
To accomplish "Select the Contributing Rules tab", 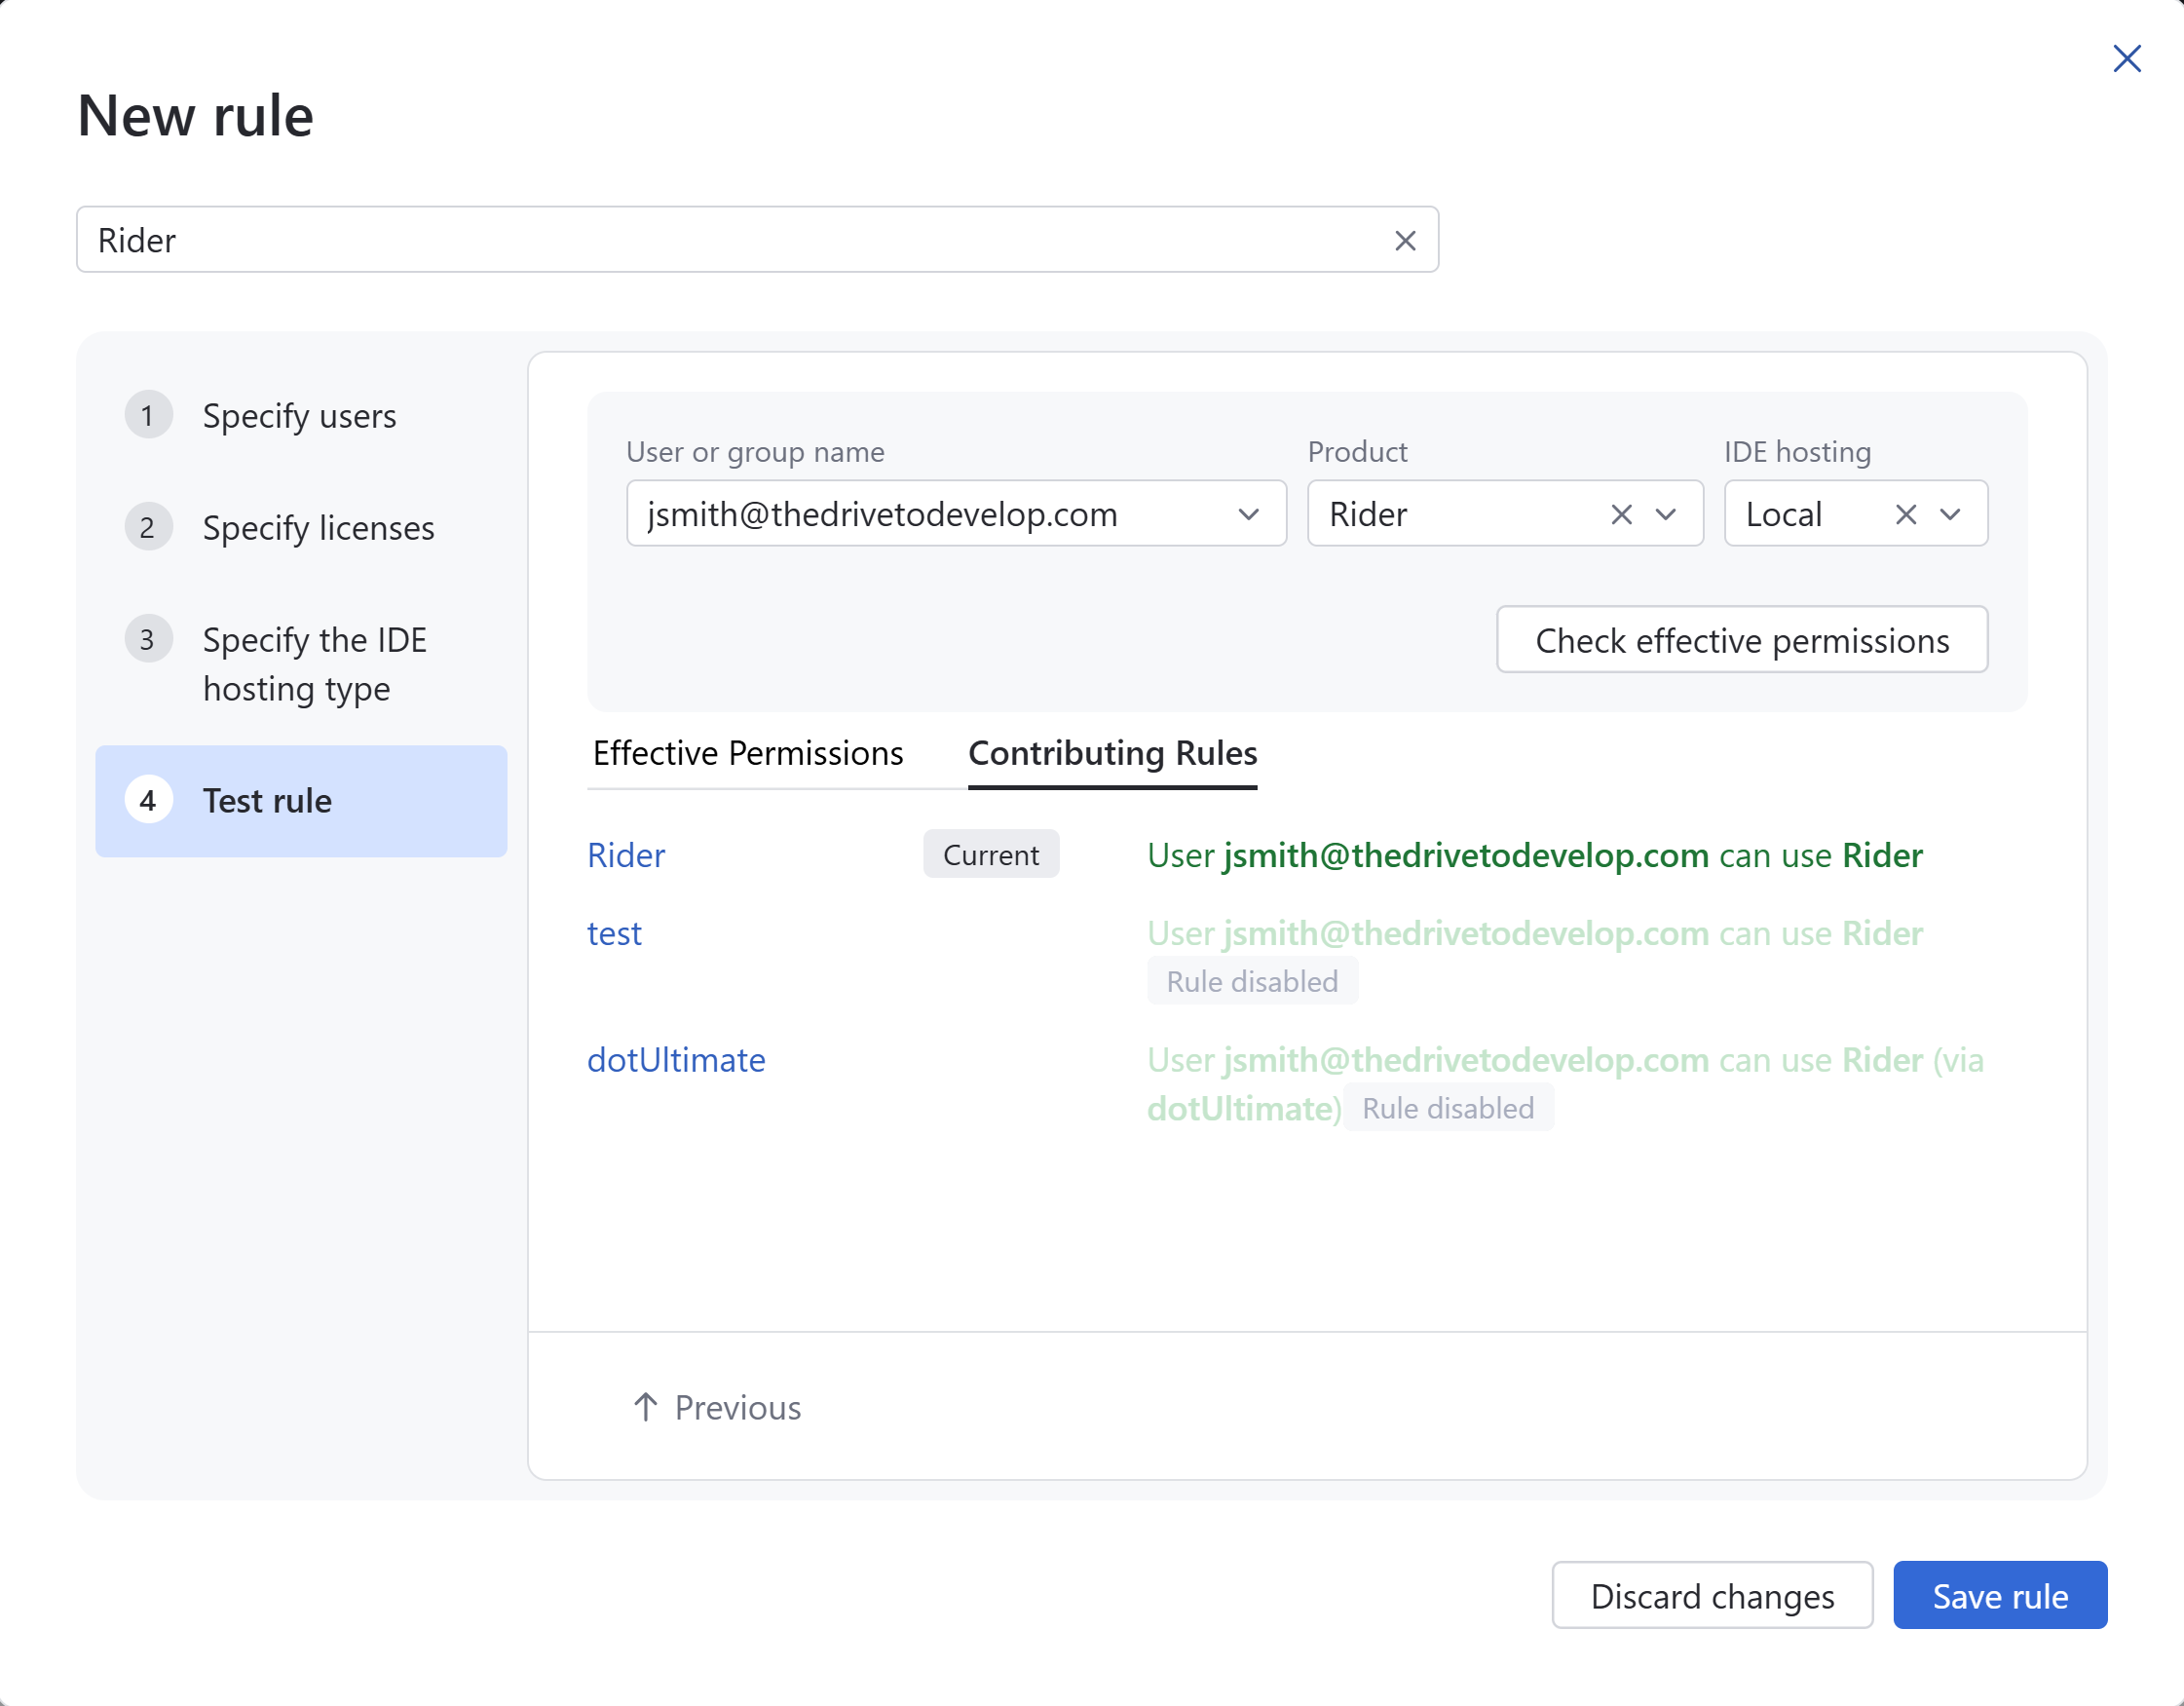I will click(x=1112, y=753).
